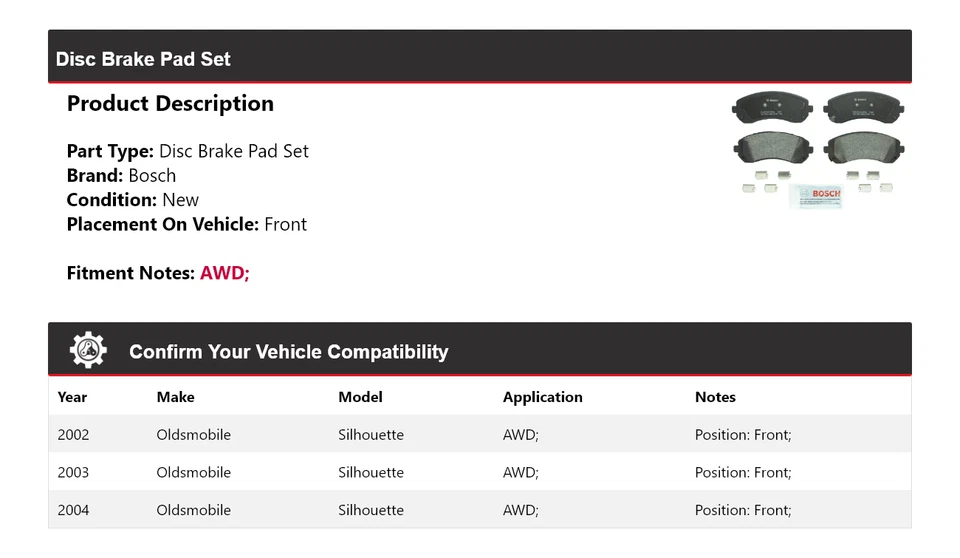Select the 2003 year cell
Viewport: 960px width, 558px height.
(73, 472)
